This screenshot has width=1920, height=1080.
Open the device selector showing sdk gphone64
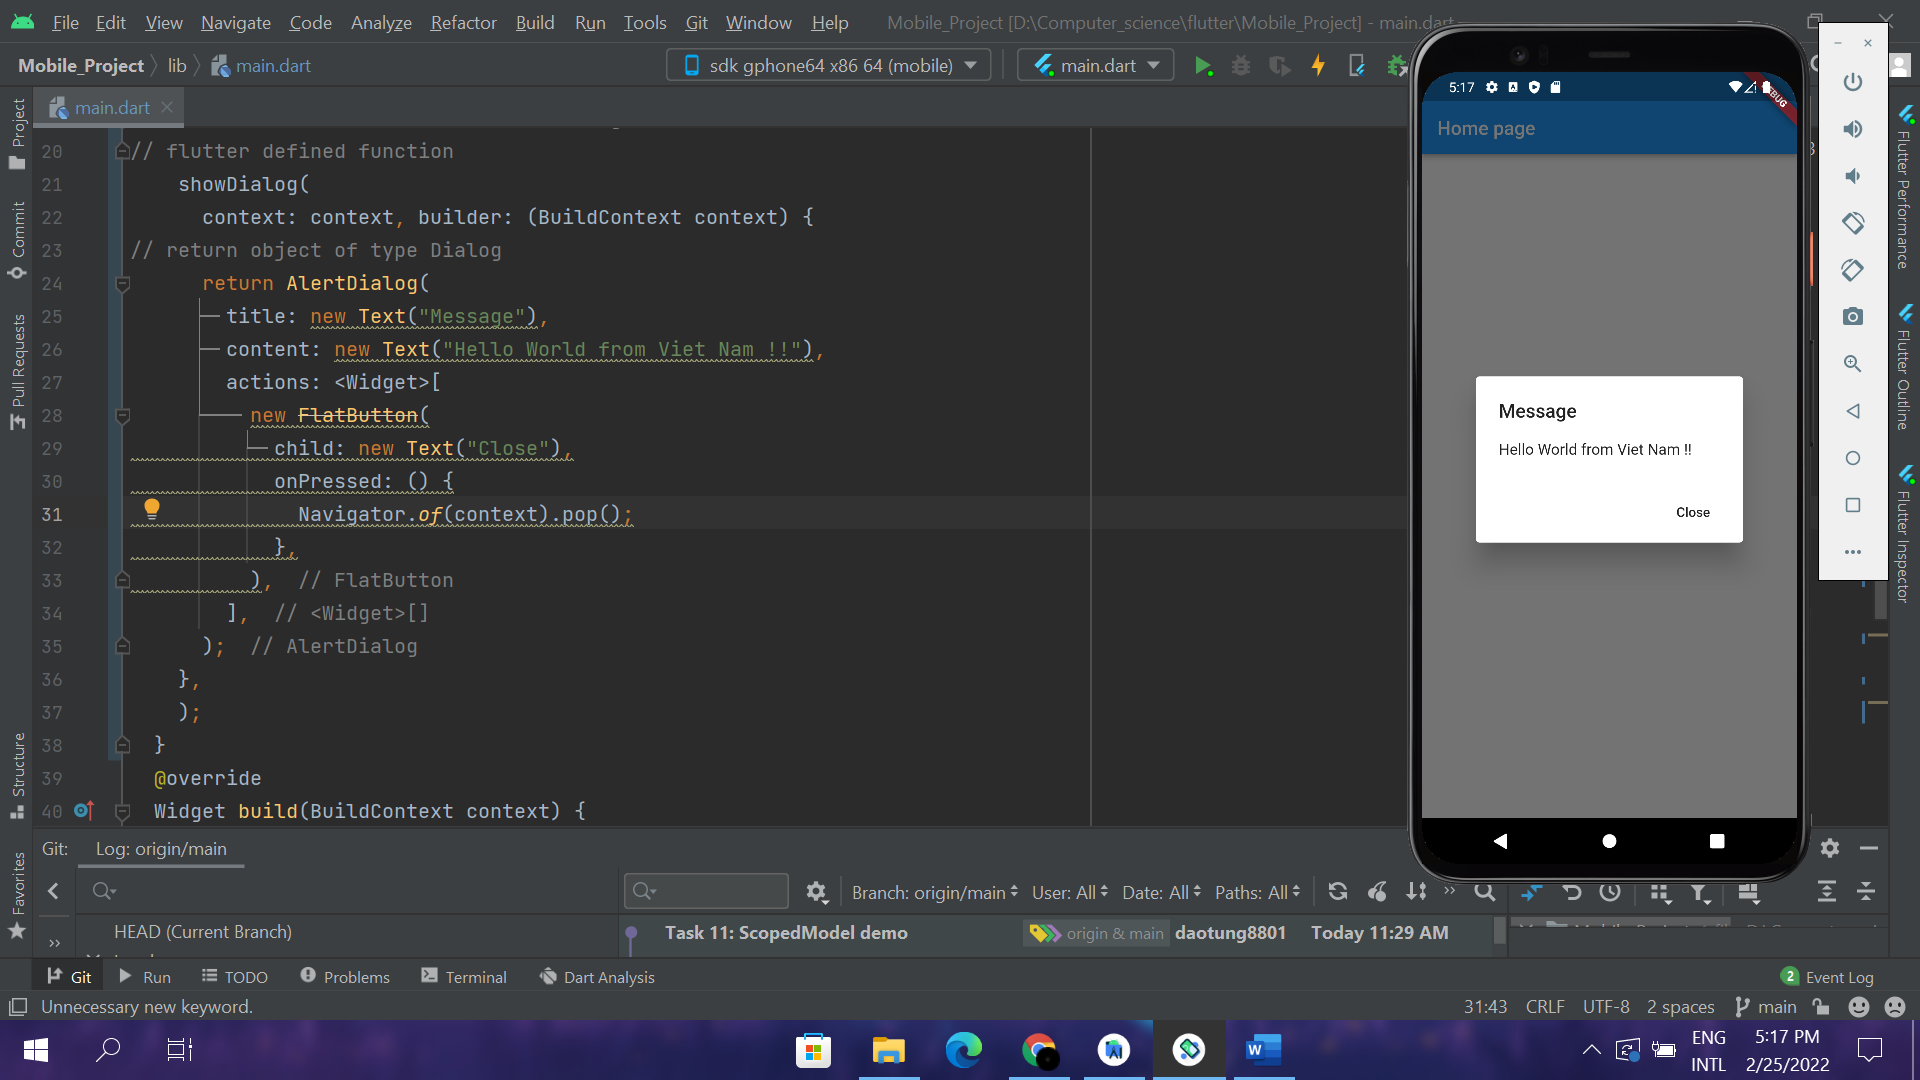828,65
